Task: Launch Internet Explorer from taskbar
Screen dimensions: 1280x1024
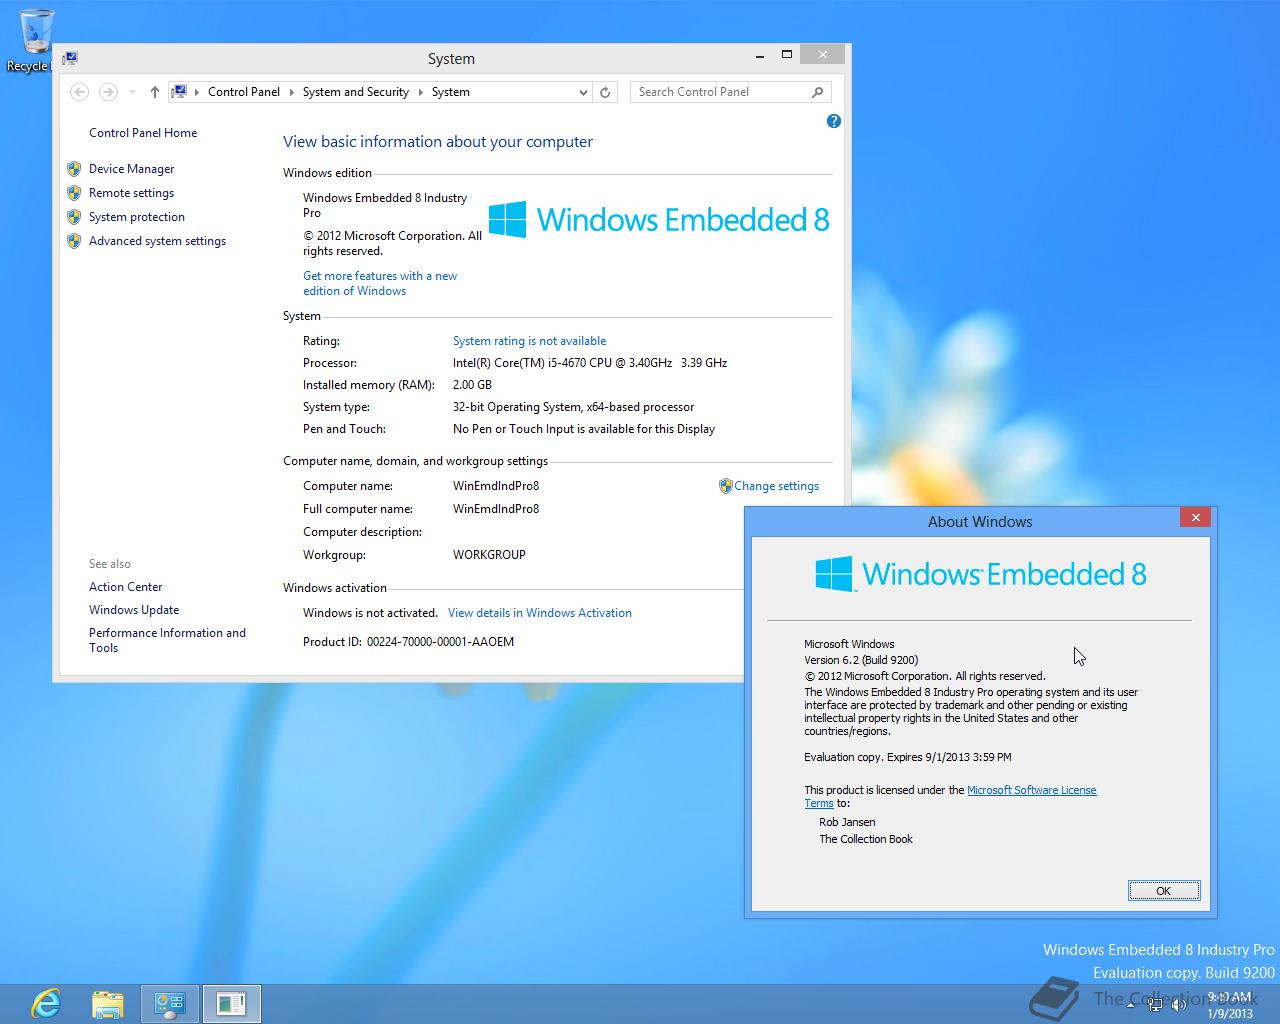Action: coord(46,1003)
